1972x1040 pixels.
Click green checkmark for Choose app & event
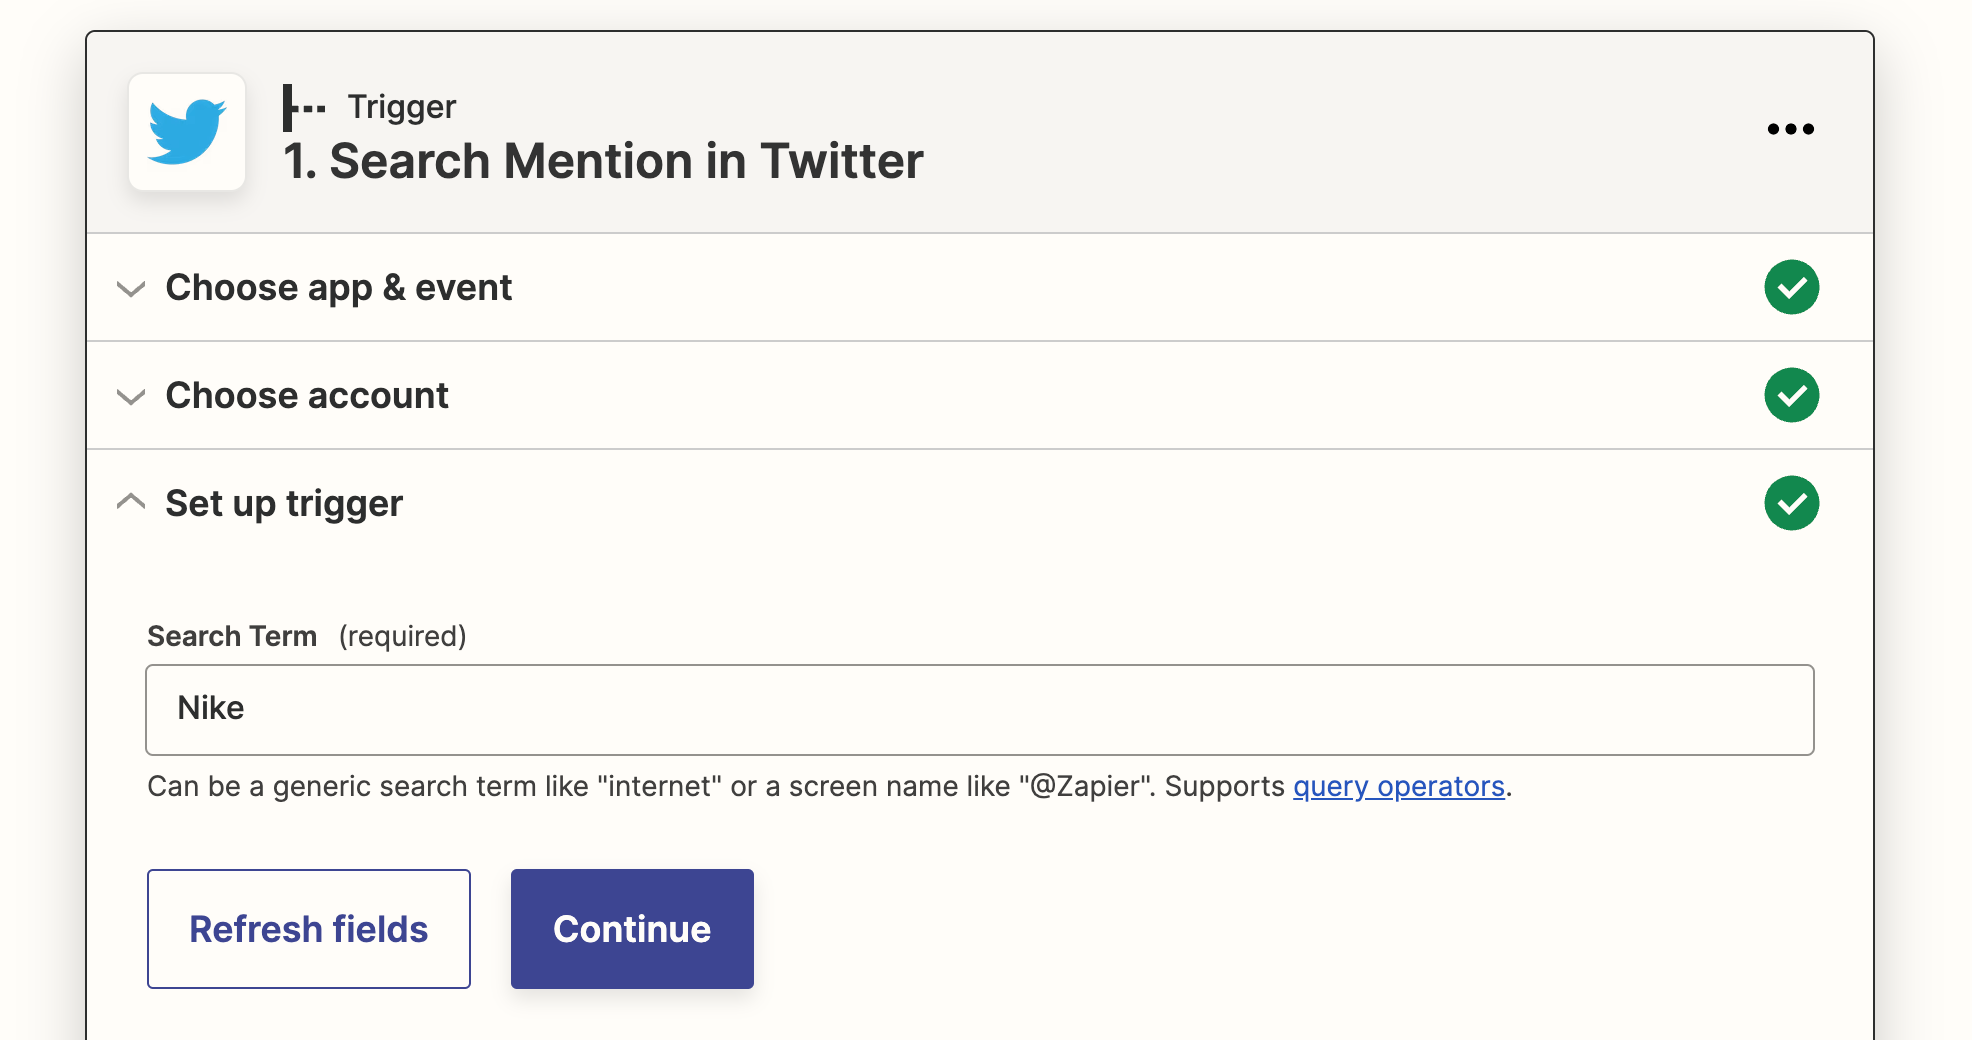coord(1791,287)
